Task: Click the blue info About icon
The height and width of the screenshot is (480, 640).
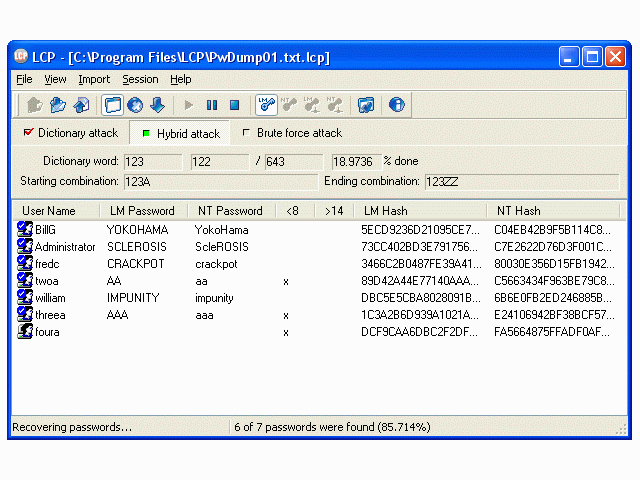Action: click(x=397, y=104)
